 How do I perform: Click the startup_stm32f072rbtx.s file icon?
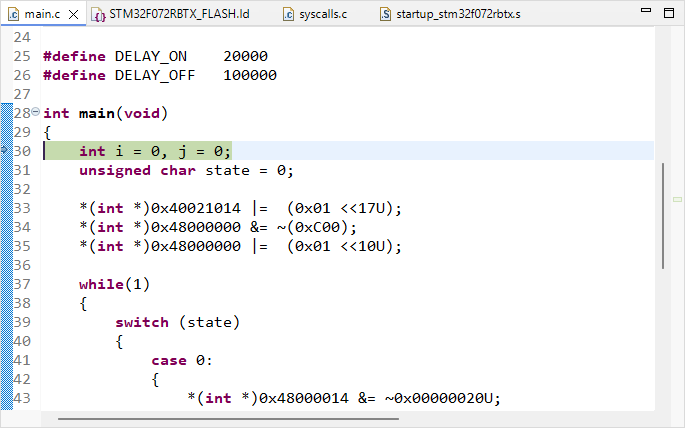386,14
